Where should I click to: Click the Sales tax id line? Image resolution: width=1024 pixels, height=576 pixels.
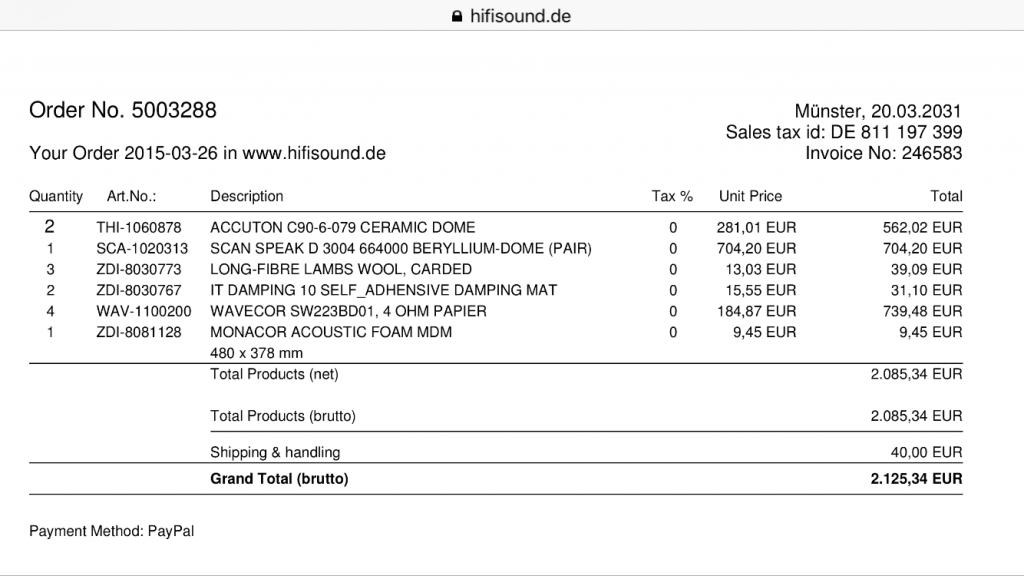(844, 133)
